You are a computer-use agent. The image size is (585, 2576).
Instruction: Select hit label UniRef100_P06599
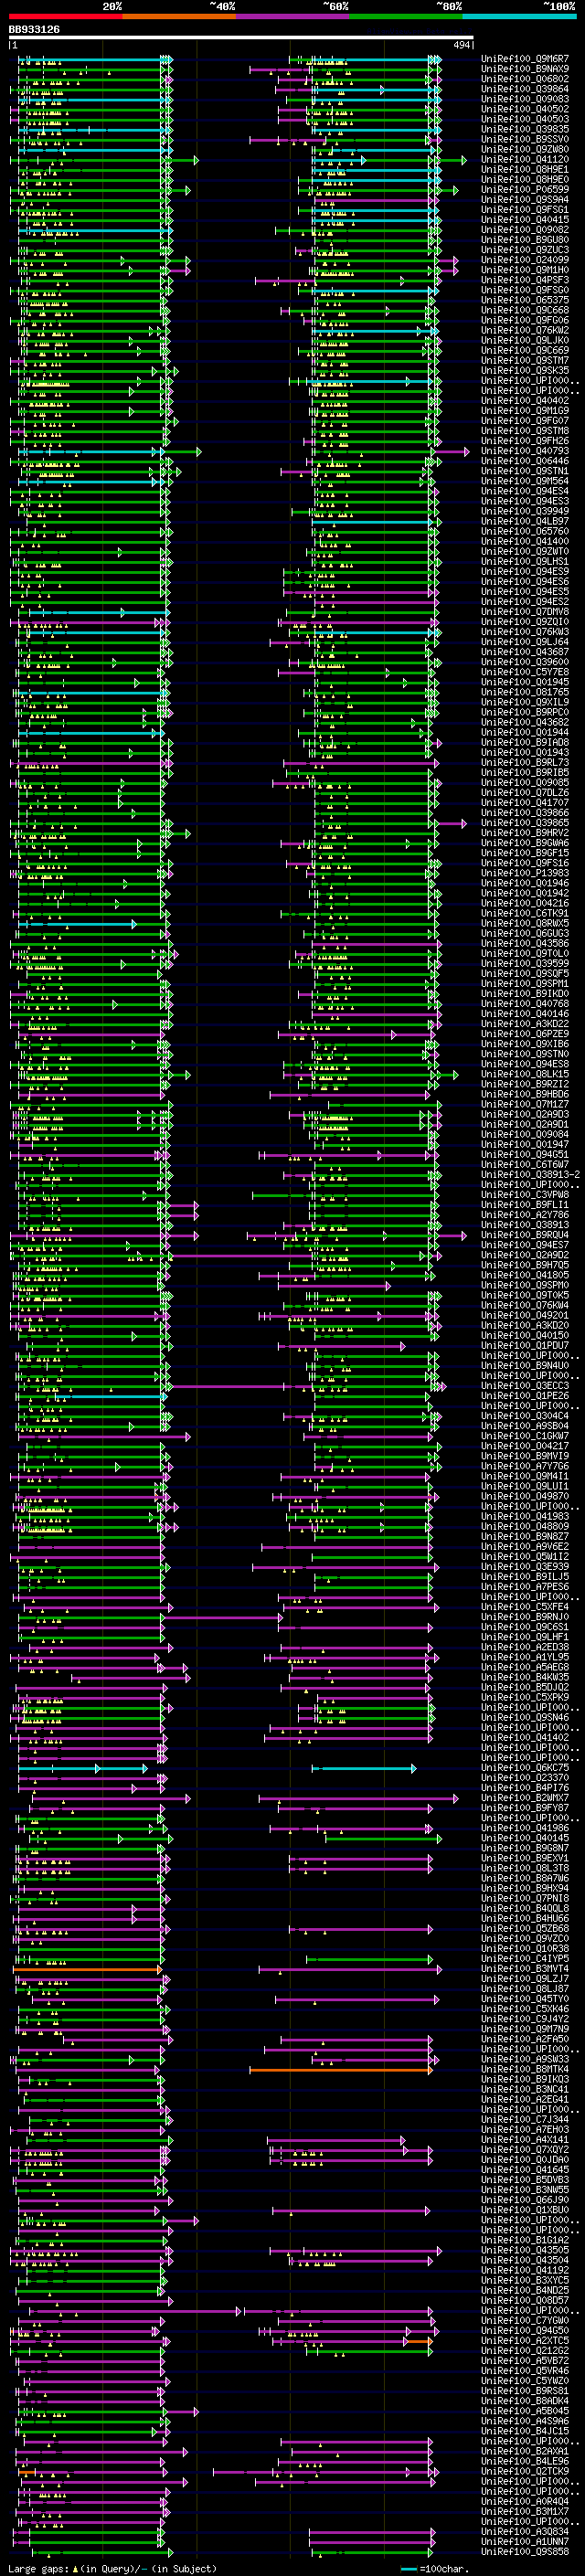[525, 189]
